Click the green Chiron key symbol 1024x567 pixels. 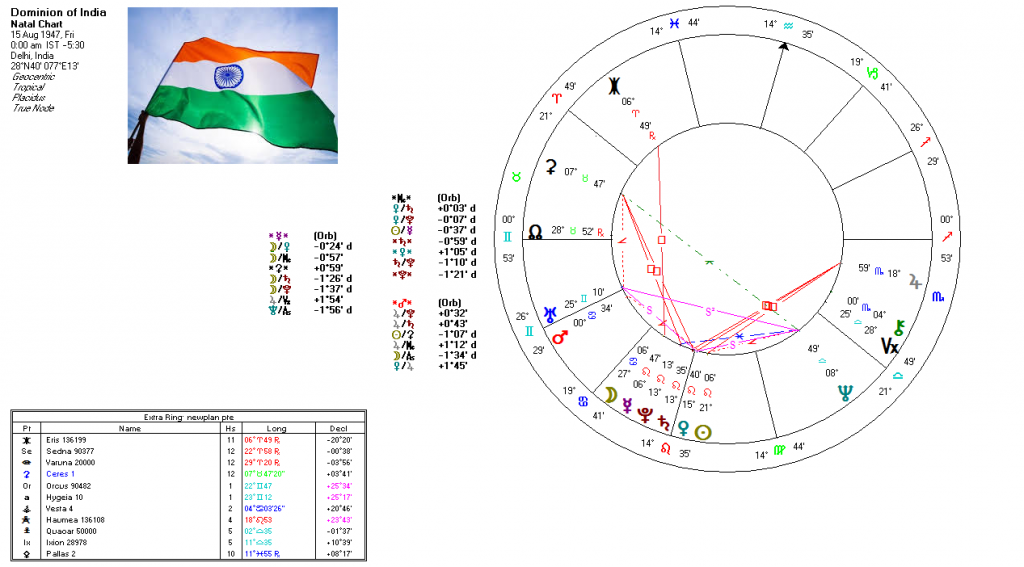pyautogui.click(x=900, y=327)
